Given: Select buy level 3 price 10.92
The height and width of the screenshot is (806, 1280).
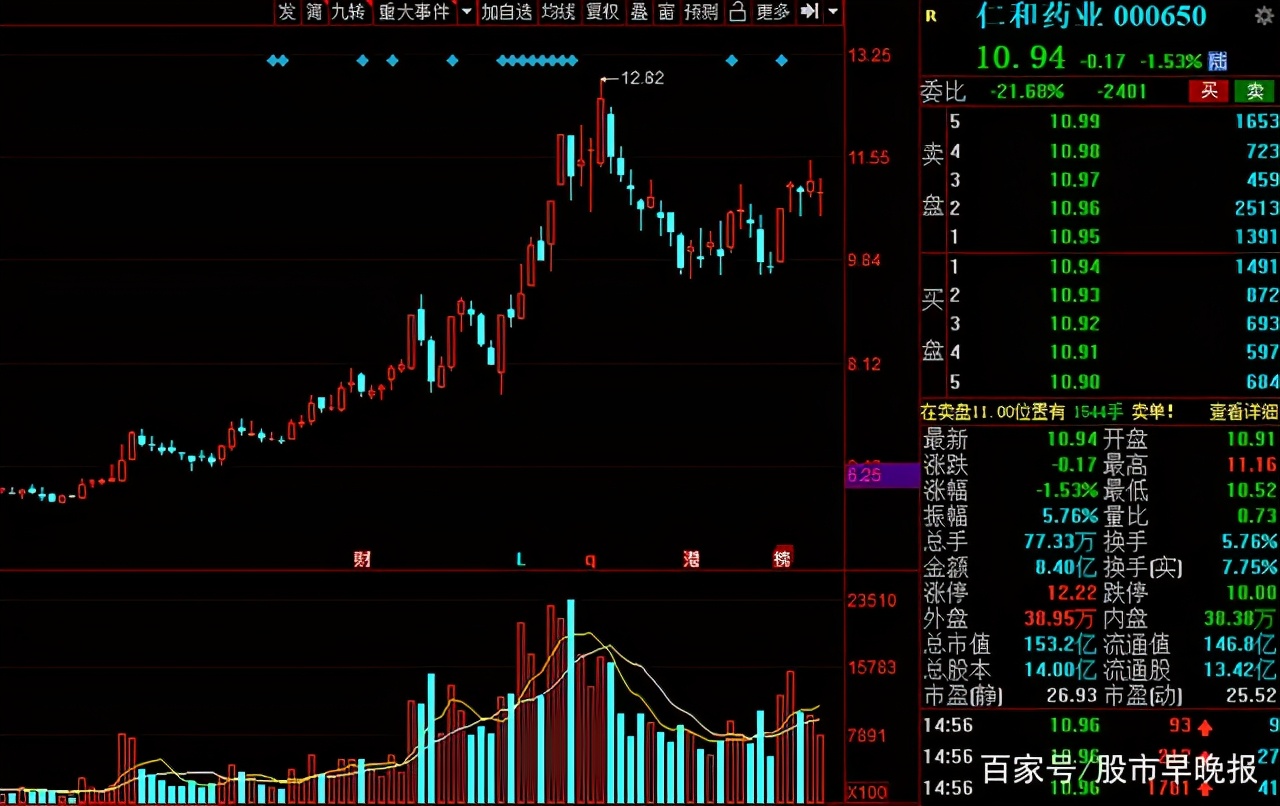Looking at the screenshot, I should (1074, 324).
